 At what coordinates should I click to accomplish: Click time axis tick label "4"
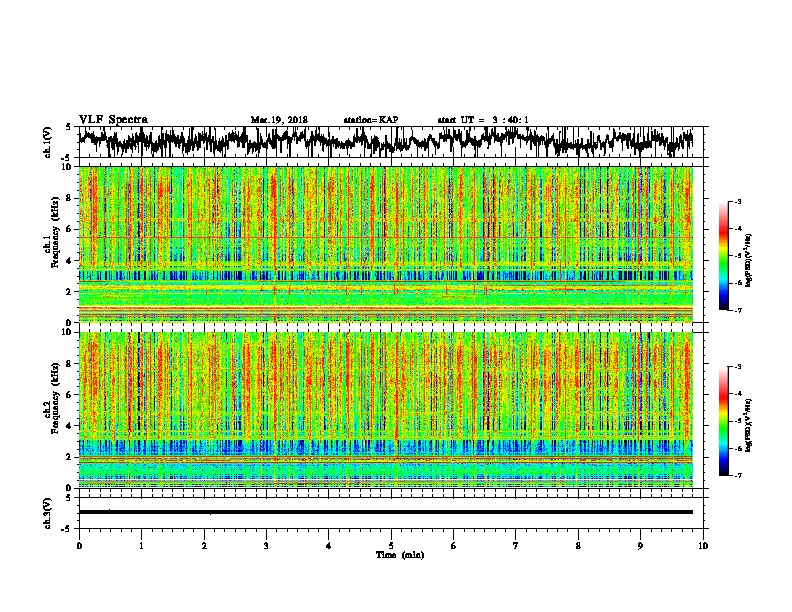click(329, 546)
